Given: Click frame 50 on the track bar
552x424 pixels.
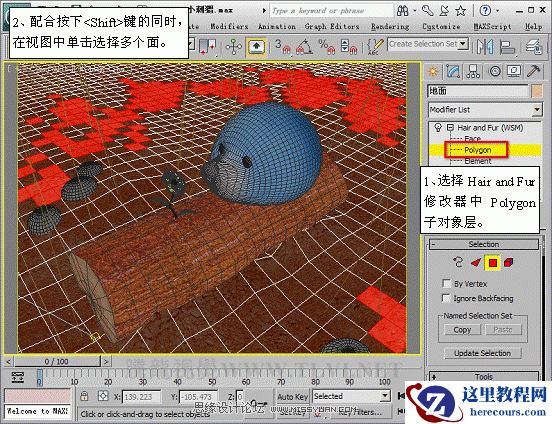Looking at the screenshot, I should [x=212, y=378].
